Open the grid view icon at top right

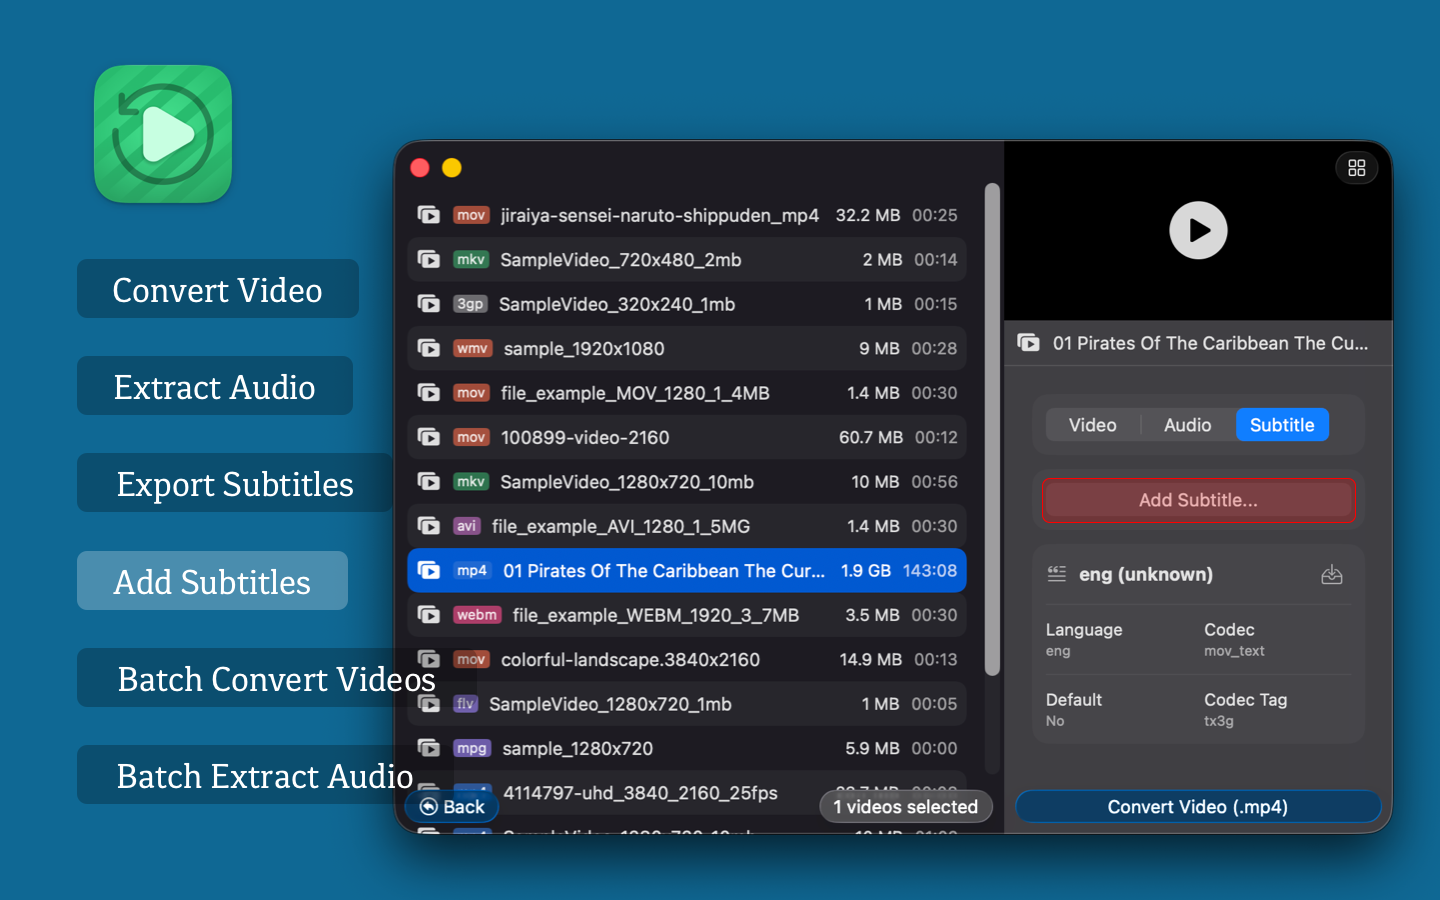click(1356, 168)
